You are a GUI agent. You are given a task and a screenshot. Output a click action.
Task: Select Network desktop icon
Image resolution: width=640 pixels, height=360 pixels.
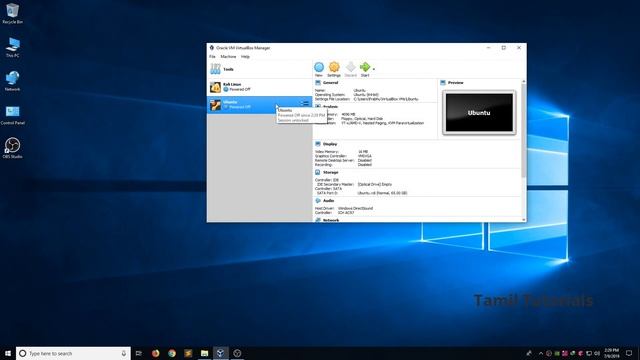pos(12,81)
